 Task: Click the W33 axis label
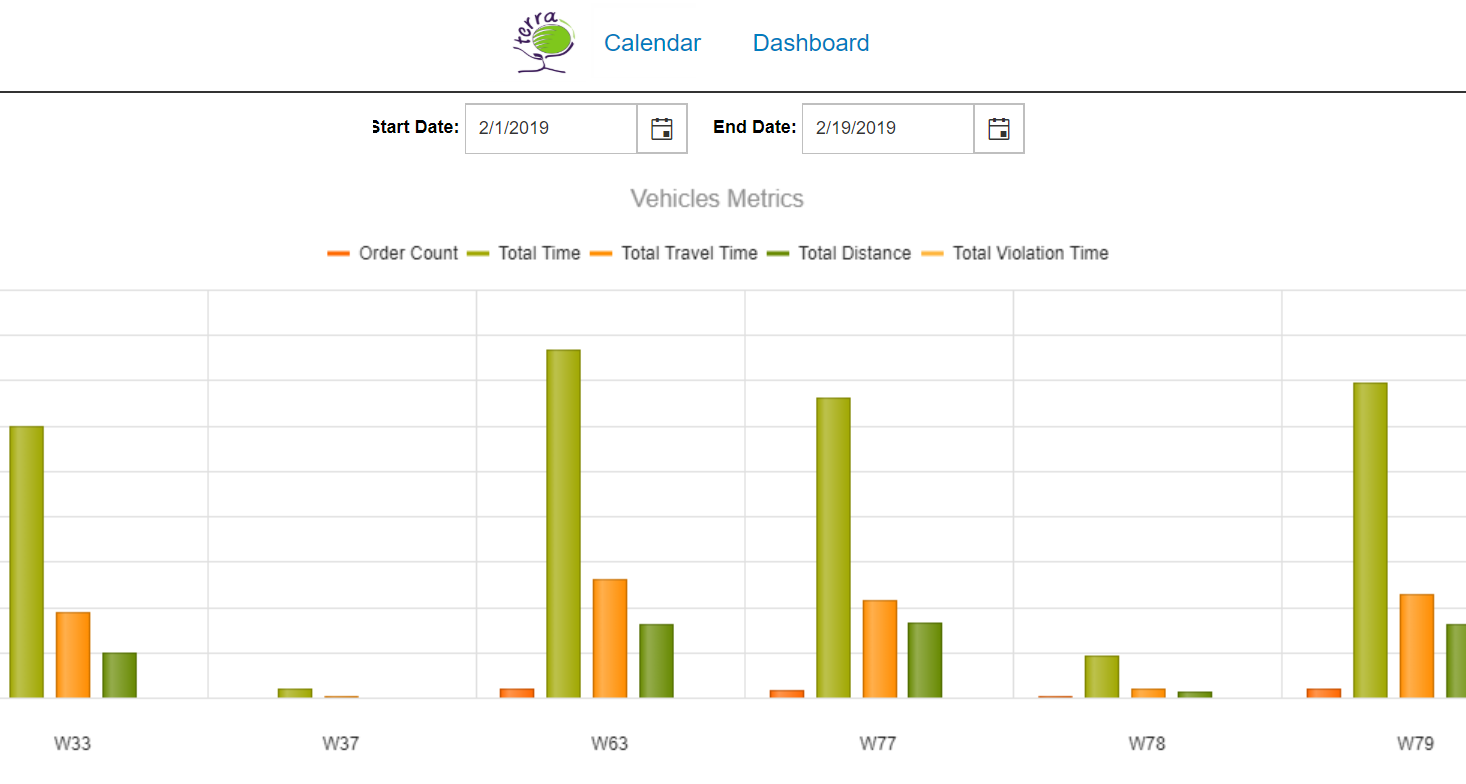point(72,744)
